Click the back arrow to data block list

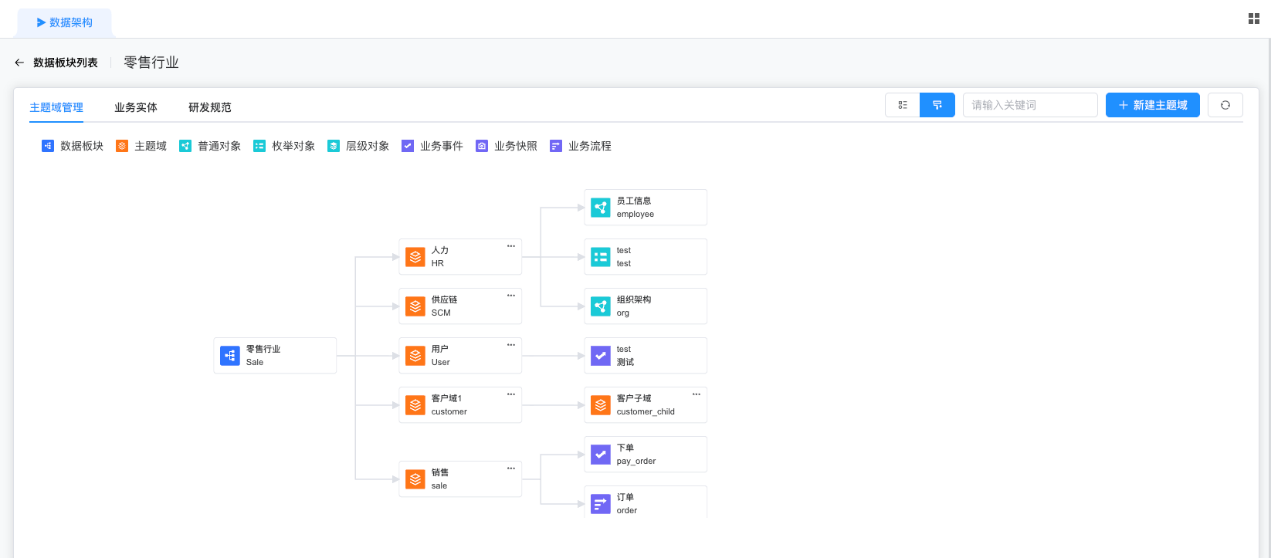click(19, 63)
